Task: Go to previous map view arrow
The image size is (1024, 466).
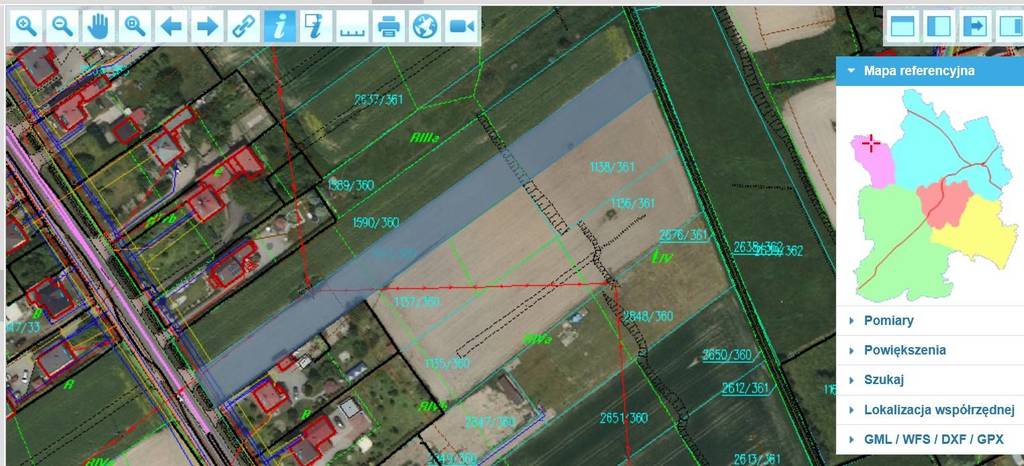Action: 171,27
